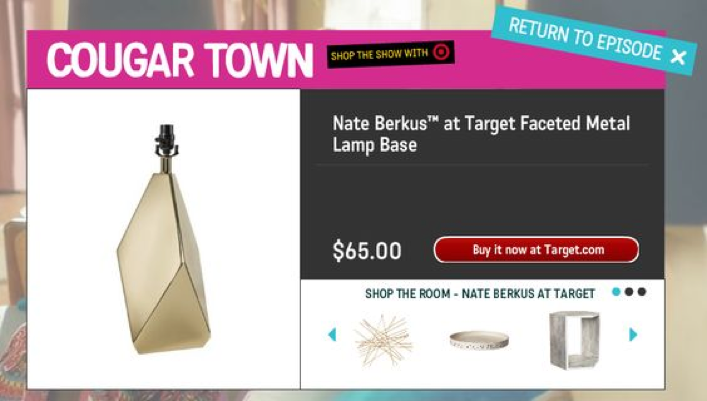Click Shop The Room Nate Berkus heading
The height and width of the screenshot is (401, 707).
[480, 294]
